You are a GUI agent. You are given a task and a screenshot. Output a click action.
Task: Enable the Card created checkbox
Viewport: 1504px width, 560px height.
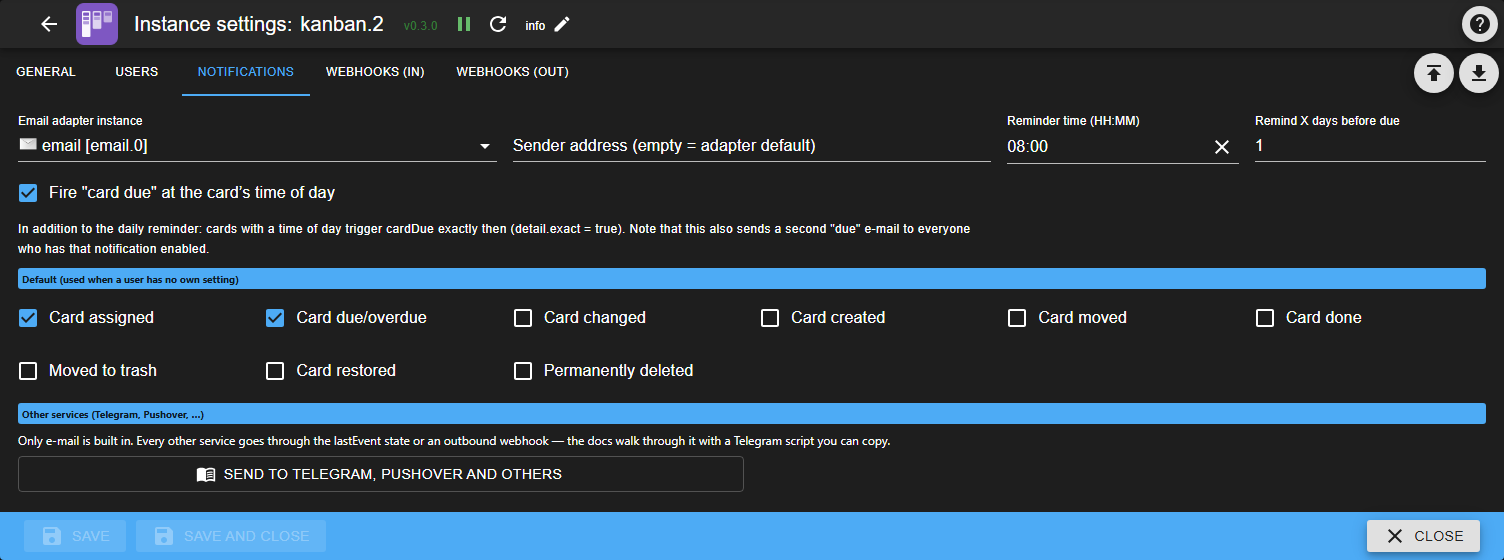770,318
